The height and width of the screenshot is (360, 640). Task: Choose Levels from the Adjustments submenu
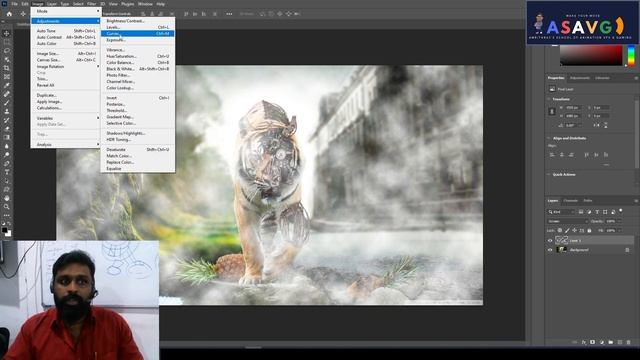pos(138,27)
